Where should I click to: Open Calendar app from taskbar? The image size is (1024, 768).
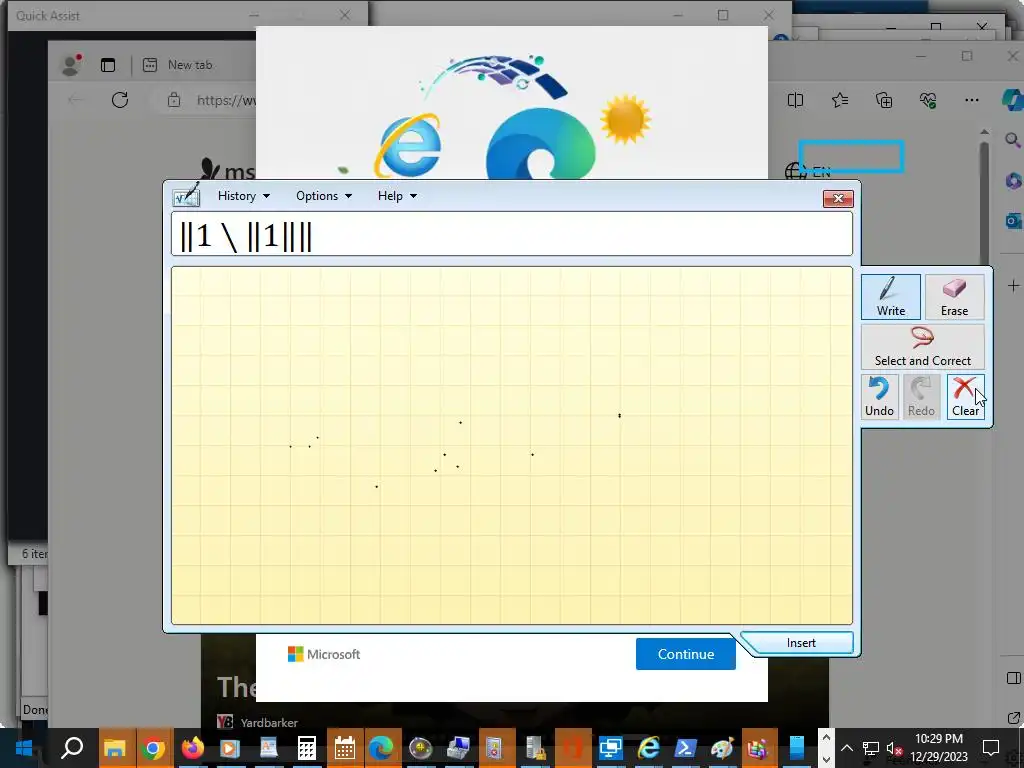coord(344,748)
